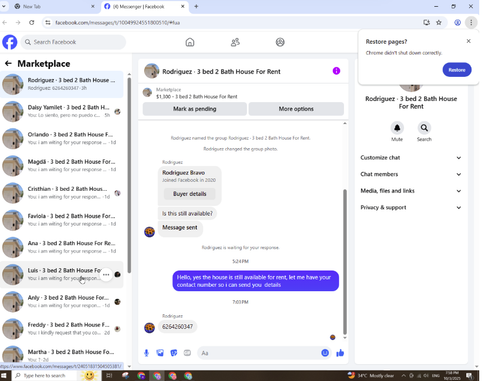This screenshot has width=500, height=381.
Task: Open a new browser tab with plus
Action: click(196, 6)
